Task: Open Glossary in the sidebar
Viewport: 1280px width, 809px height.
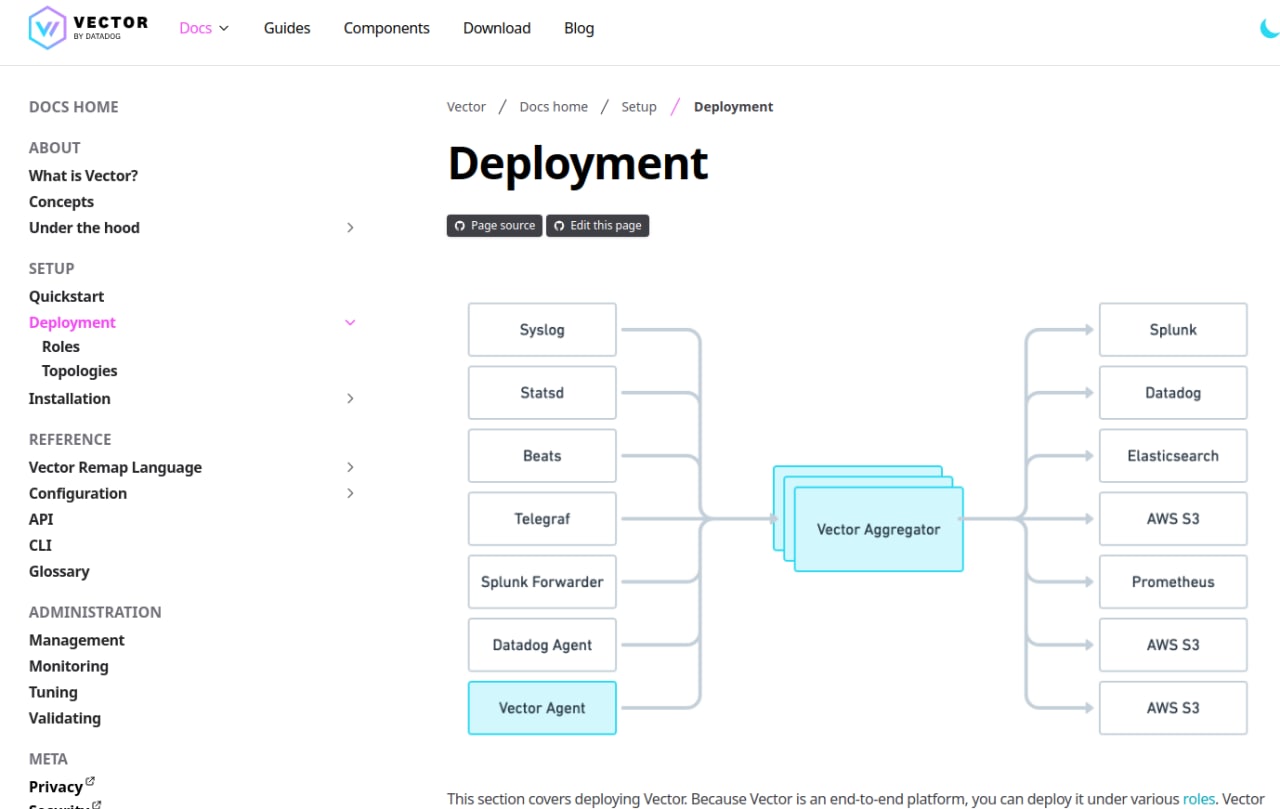Action: pyautogui.click(x=59, y=572)
